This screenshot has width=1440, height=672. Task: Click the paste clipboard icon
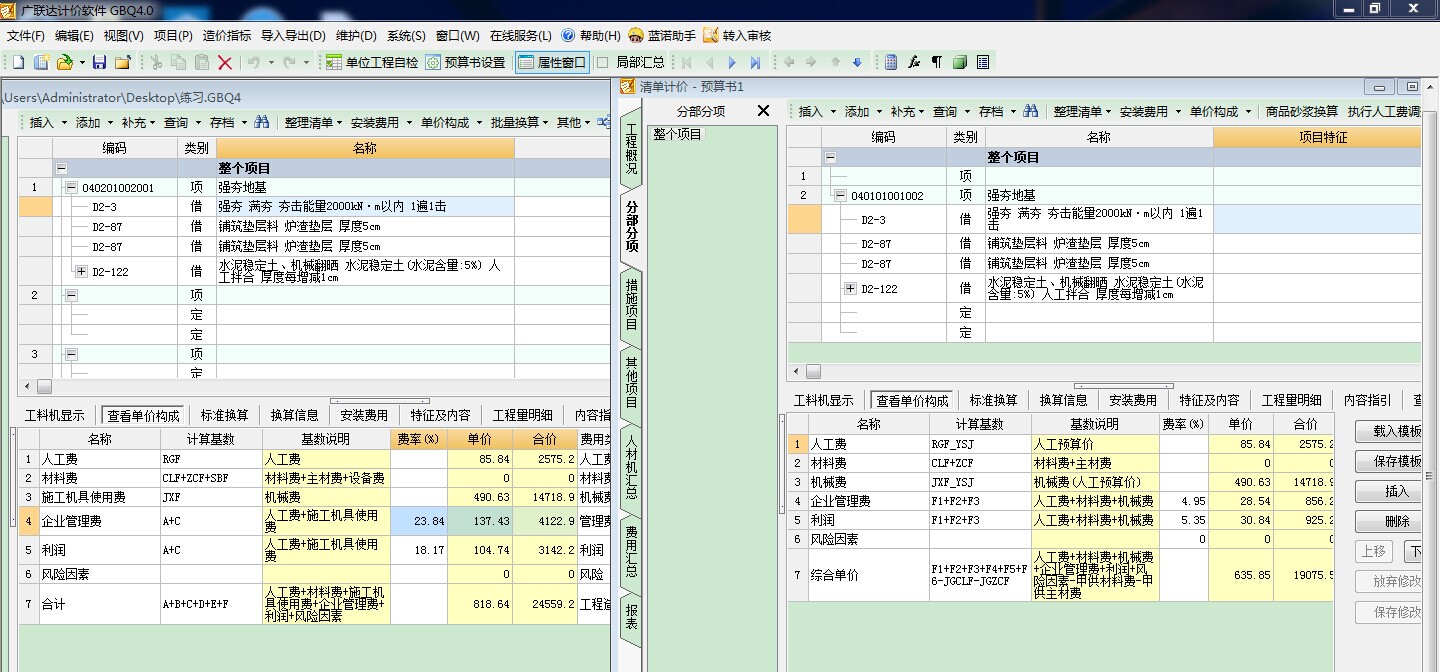click(202, 62)
